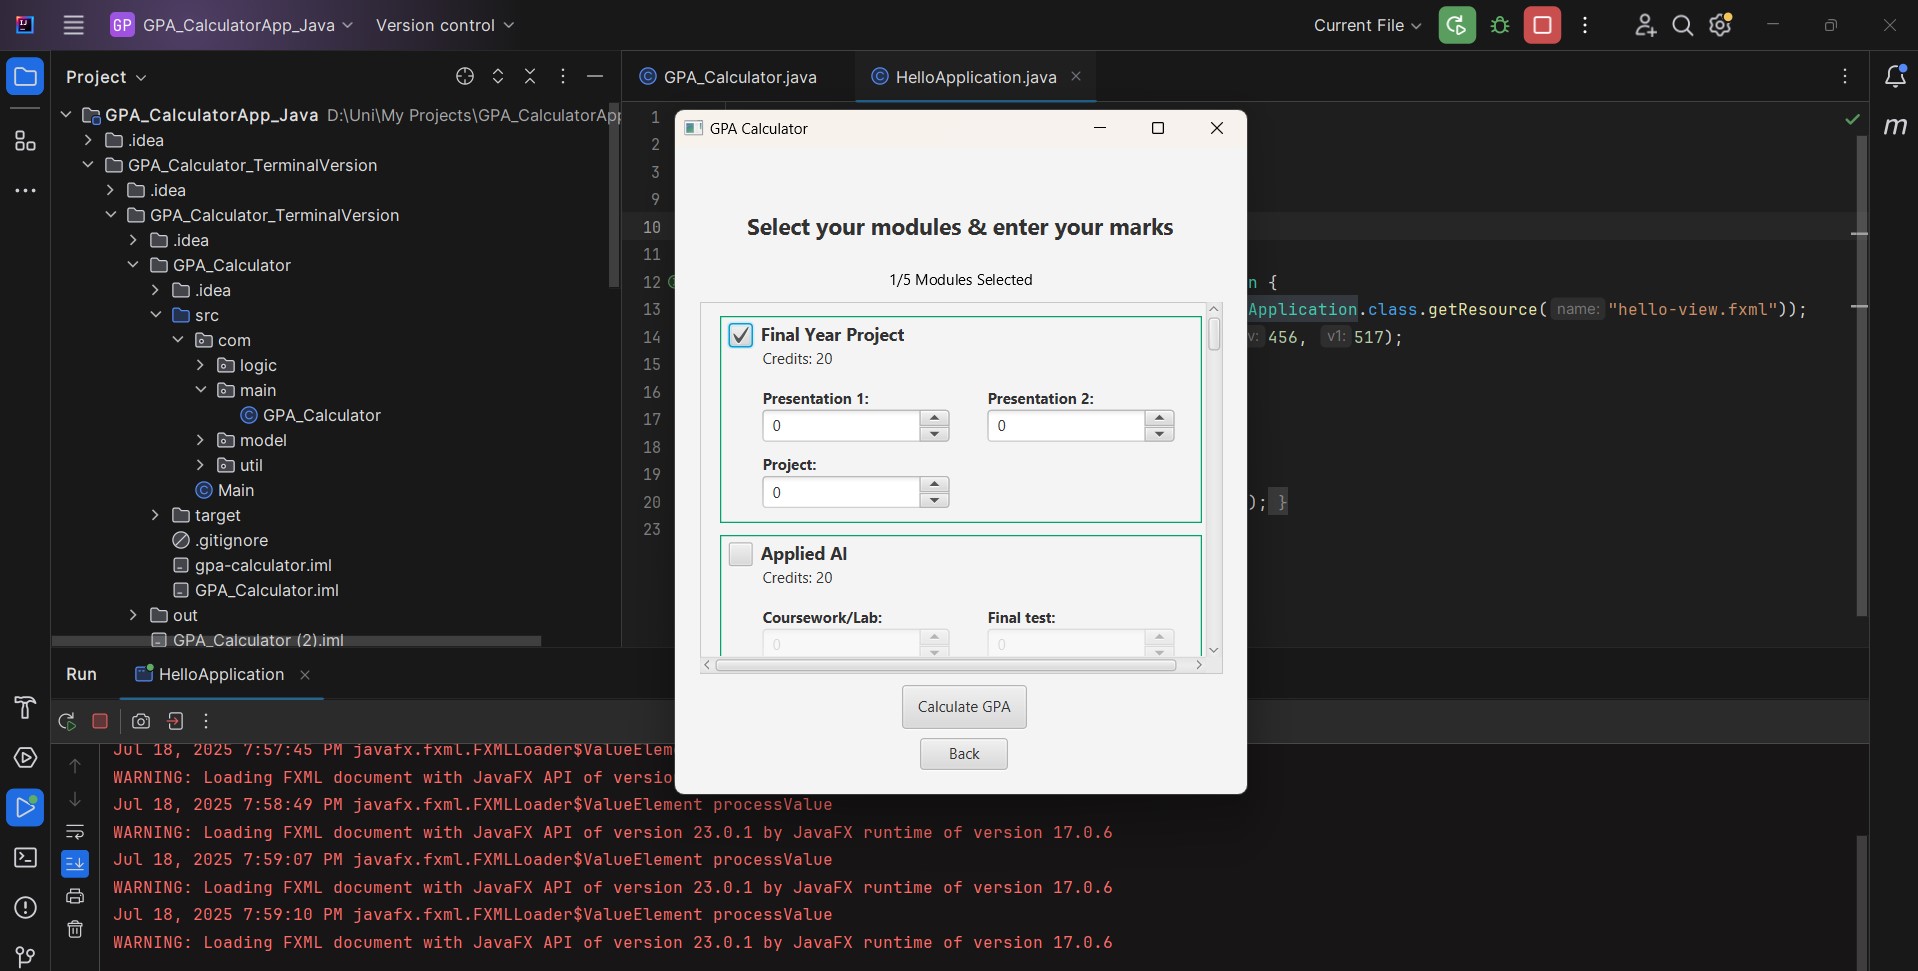Expand the model package in src
The height and width of the screenshot is (971, 1918).
199,440
